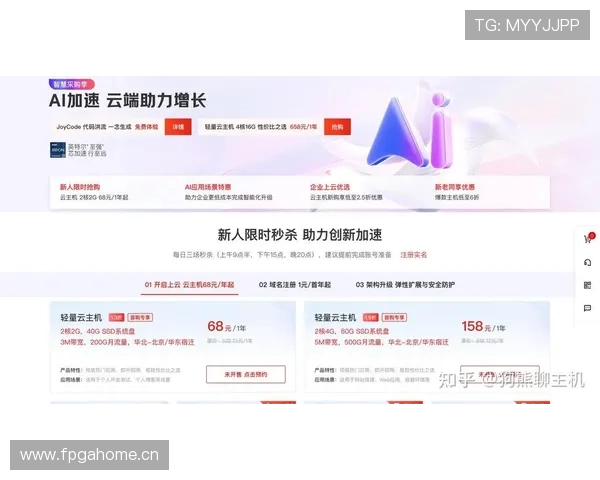Open the 企业上云优选 section entry
Viewport: 600px width, 480px height.
tap(330, 187)
